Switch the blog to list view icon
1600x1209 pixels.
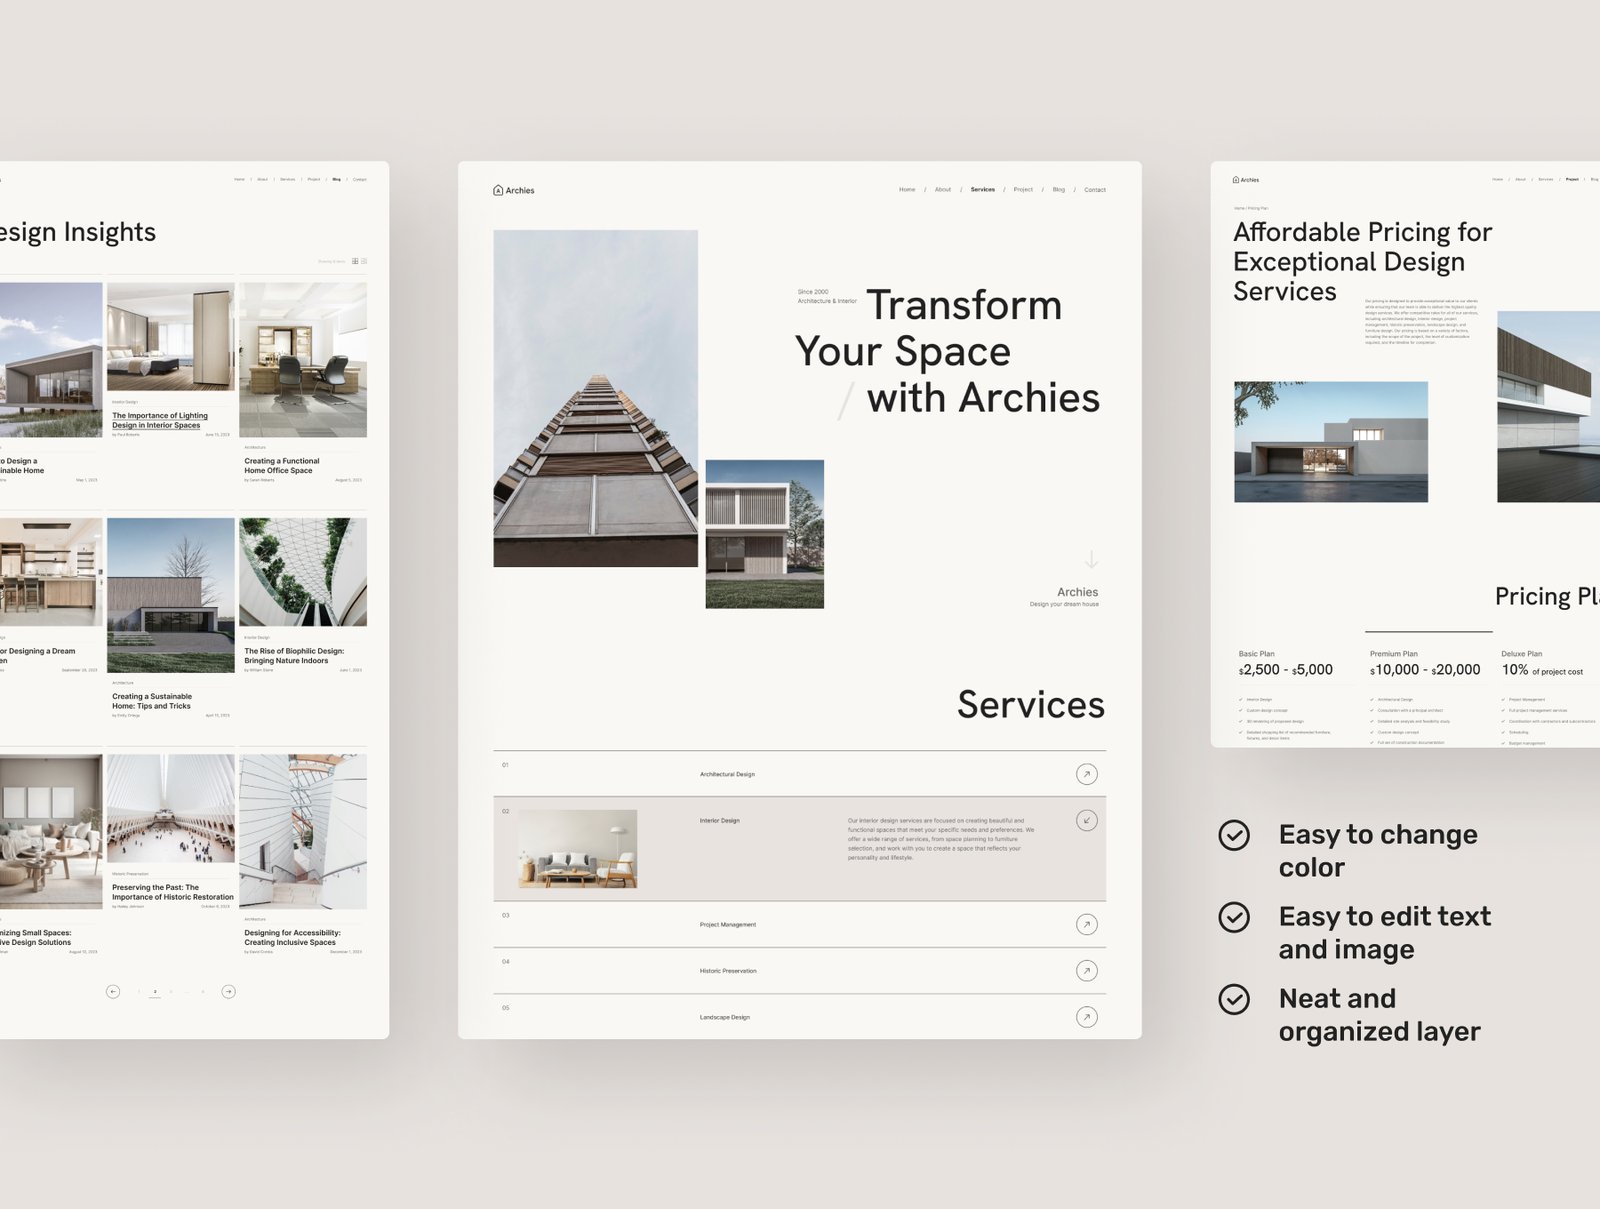tap(364, 261)
